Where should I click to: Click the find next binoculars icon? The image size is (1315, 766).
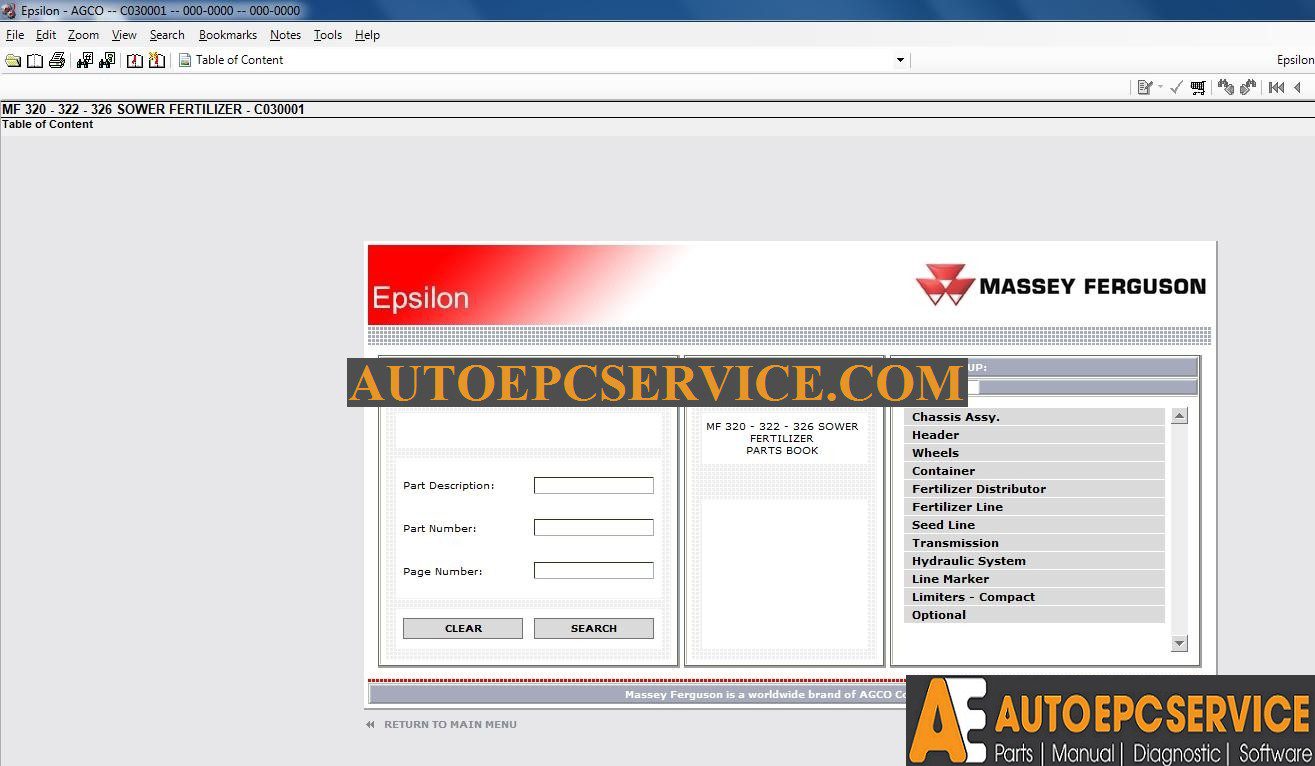[x=1248, y=87]
